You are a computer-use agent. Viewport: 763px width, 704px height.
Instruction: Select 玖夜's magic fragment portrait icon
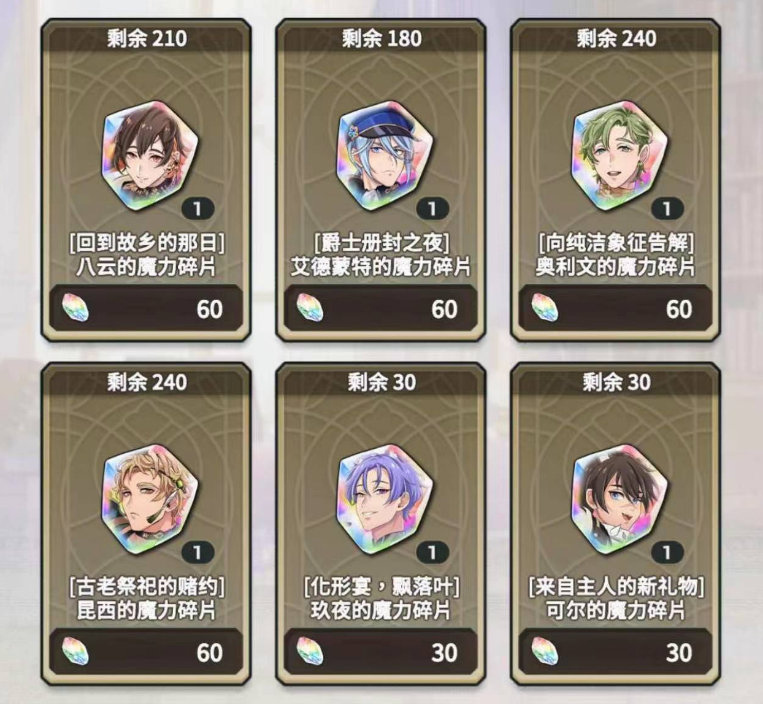(x=384, y=500)
